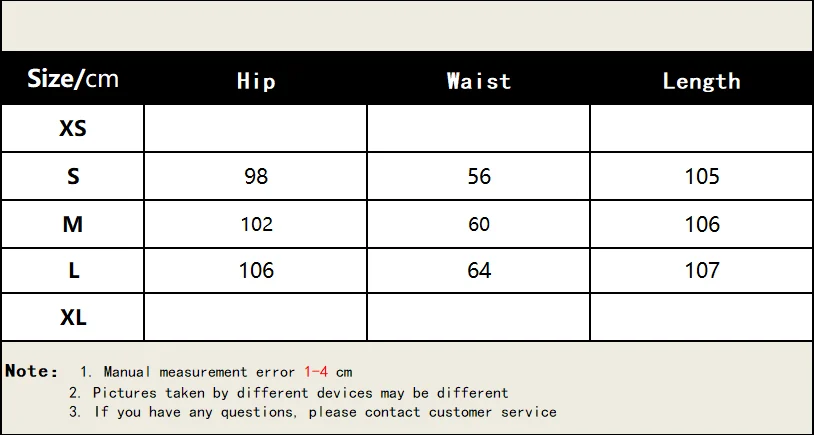This screenshot has width=814, height=435.
Task: Select the XL size row label
Action: click(73, 317)
